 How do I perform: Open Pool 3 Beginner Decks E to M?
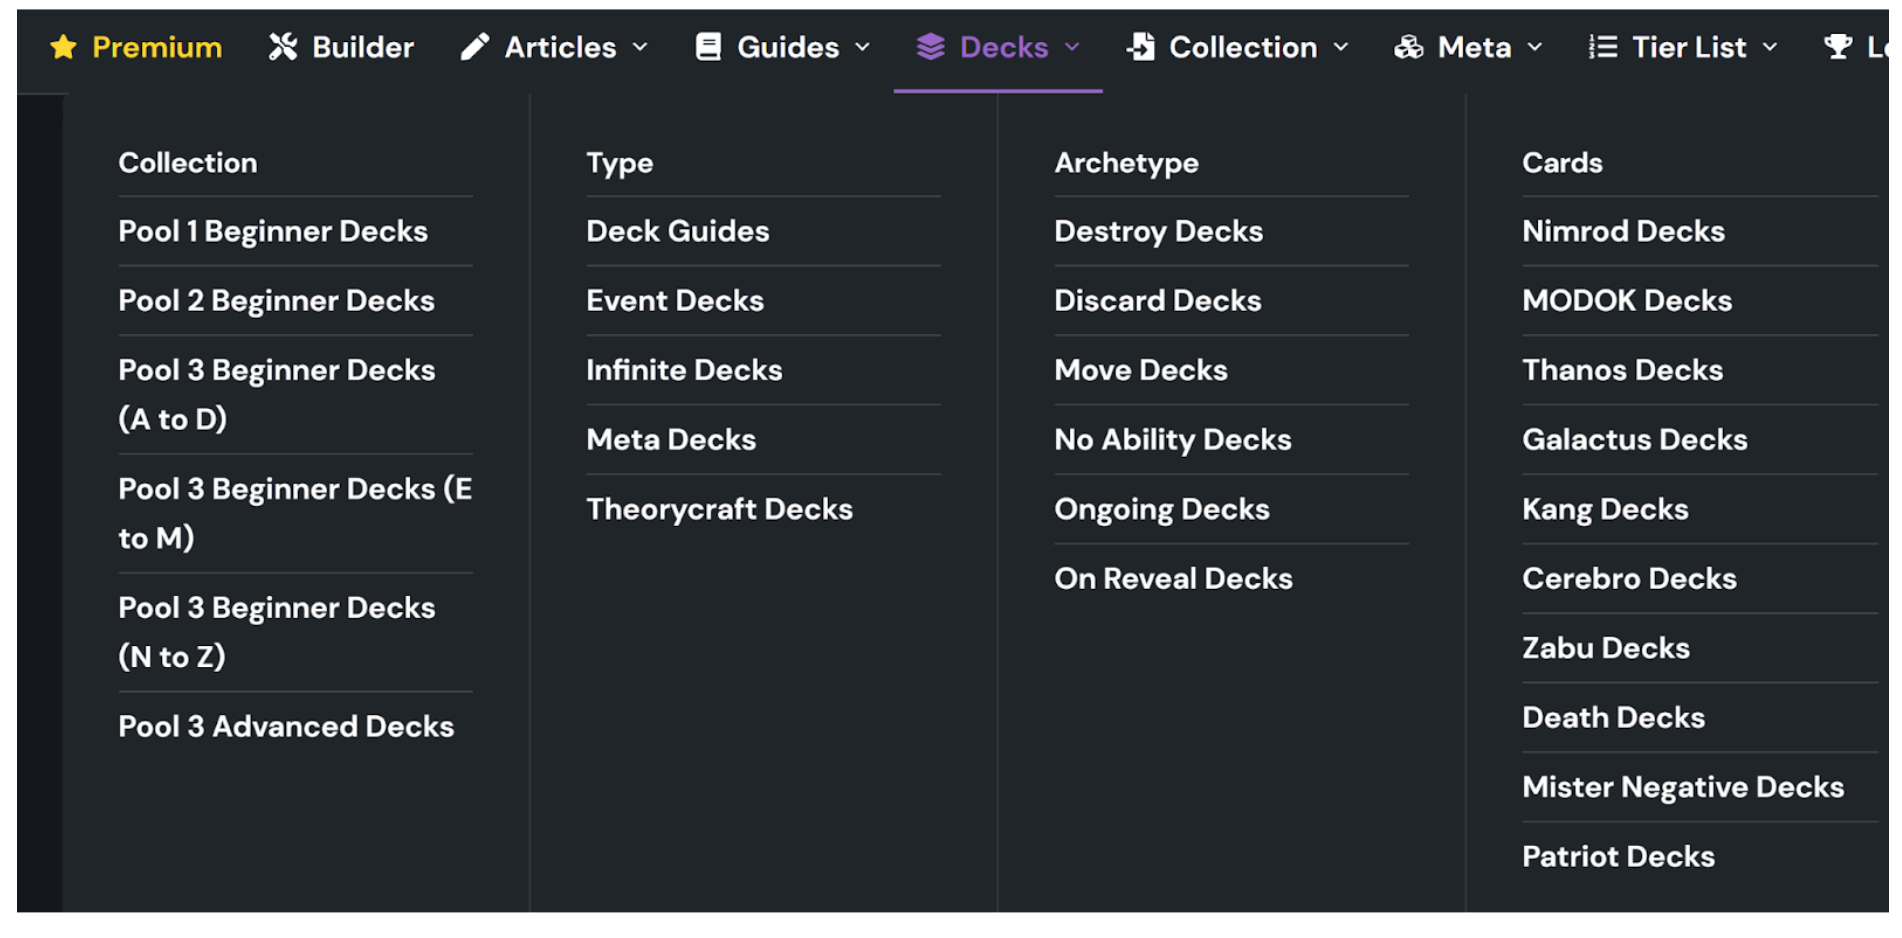295,513
